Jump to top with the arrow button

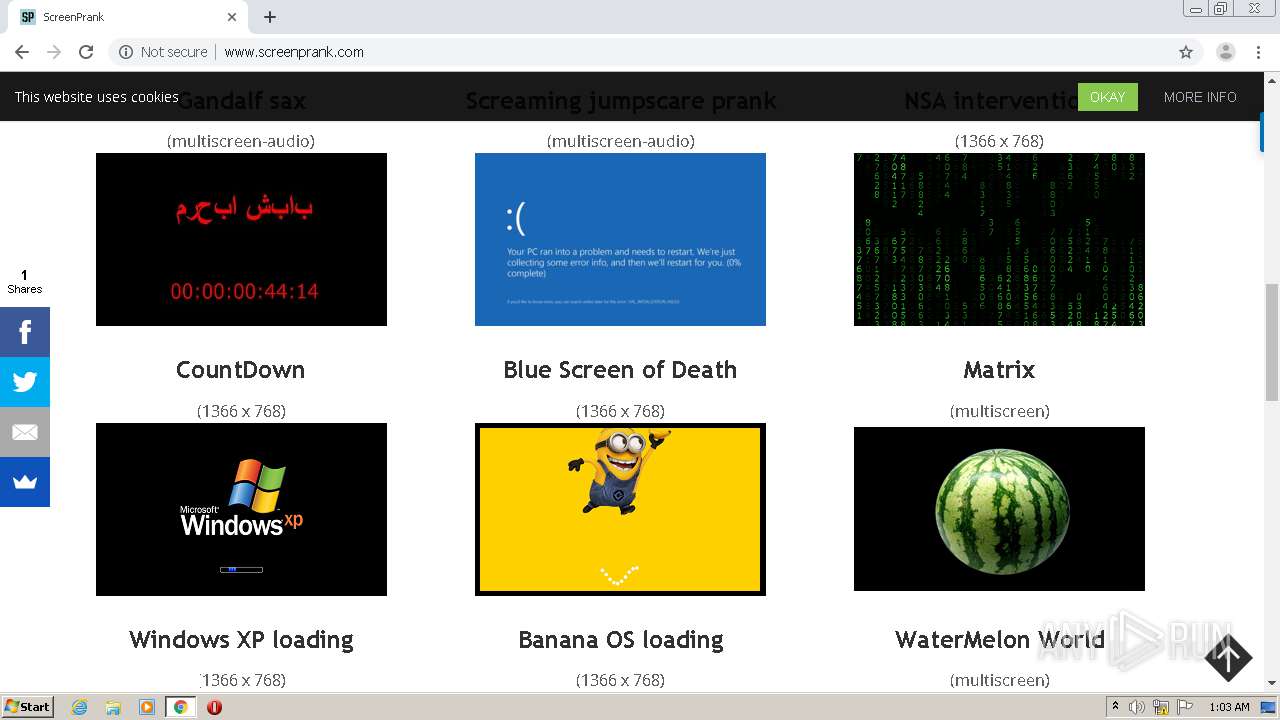coord(1228,658)
